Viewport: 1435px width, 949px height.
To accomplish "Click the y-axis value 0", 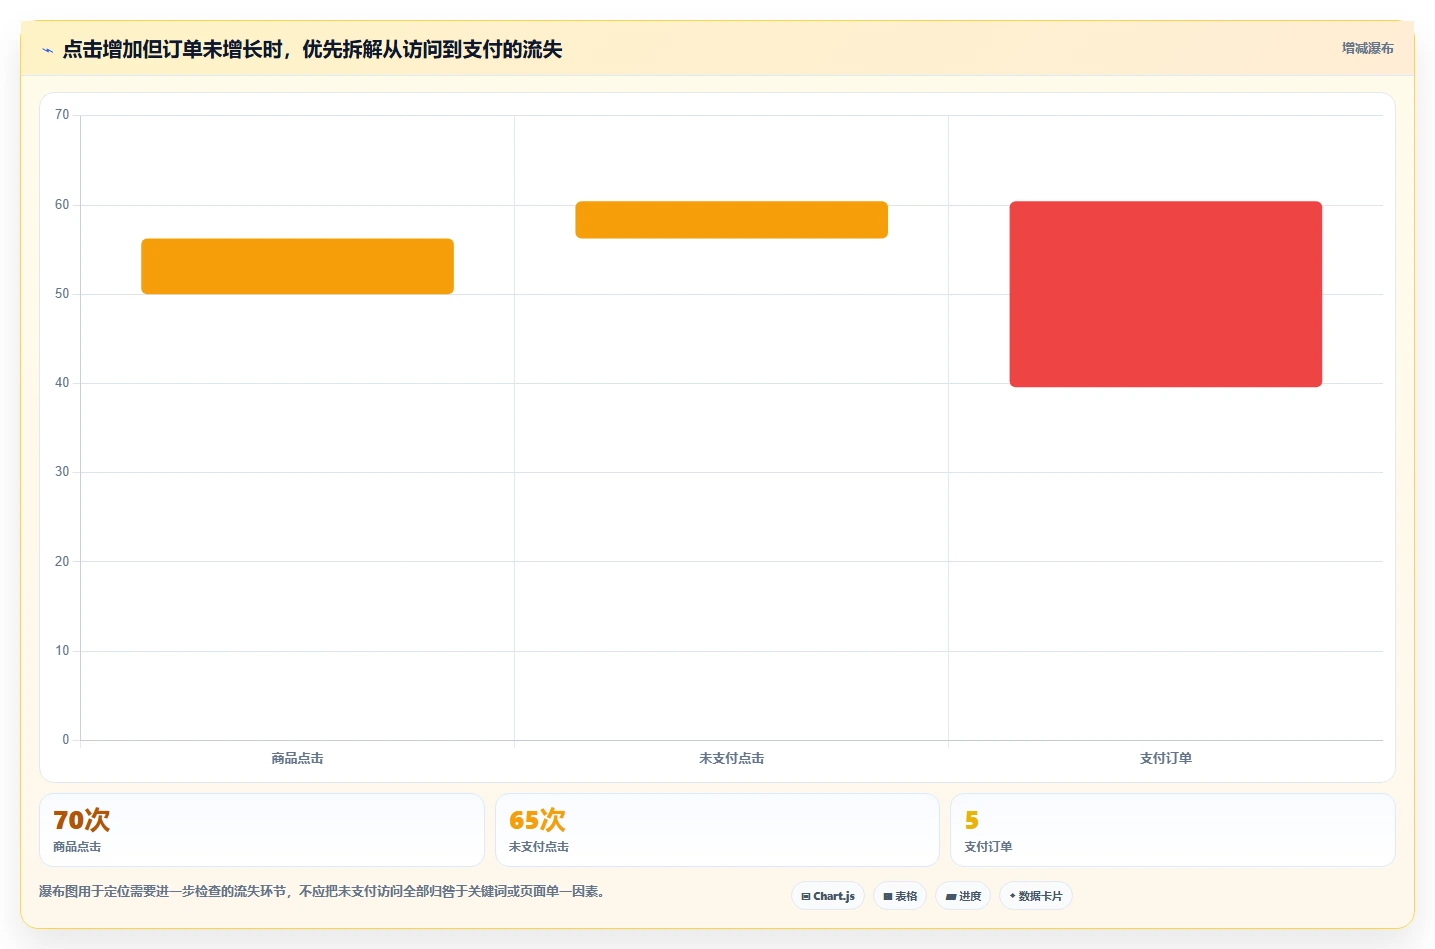I will (x=66, y=740).
